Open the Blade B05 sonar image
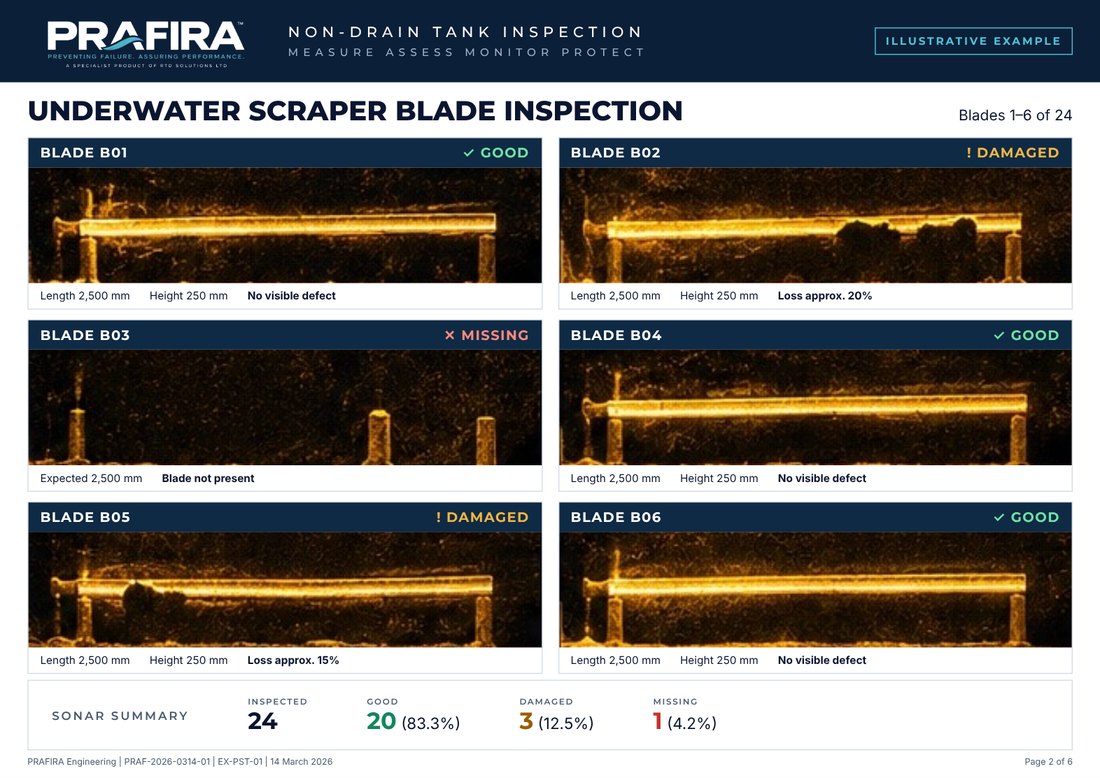This screenshot has width=1100, height=778. tap(285, 589)
